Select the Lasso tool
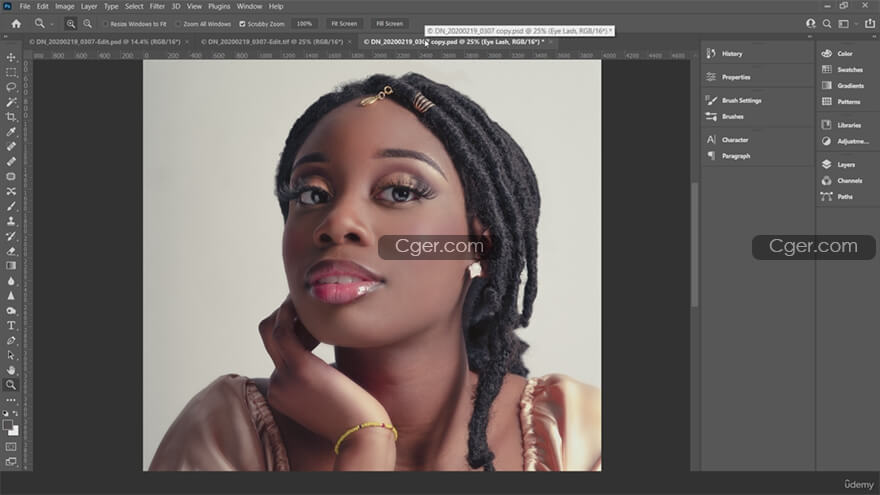 [11, 87]
